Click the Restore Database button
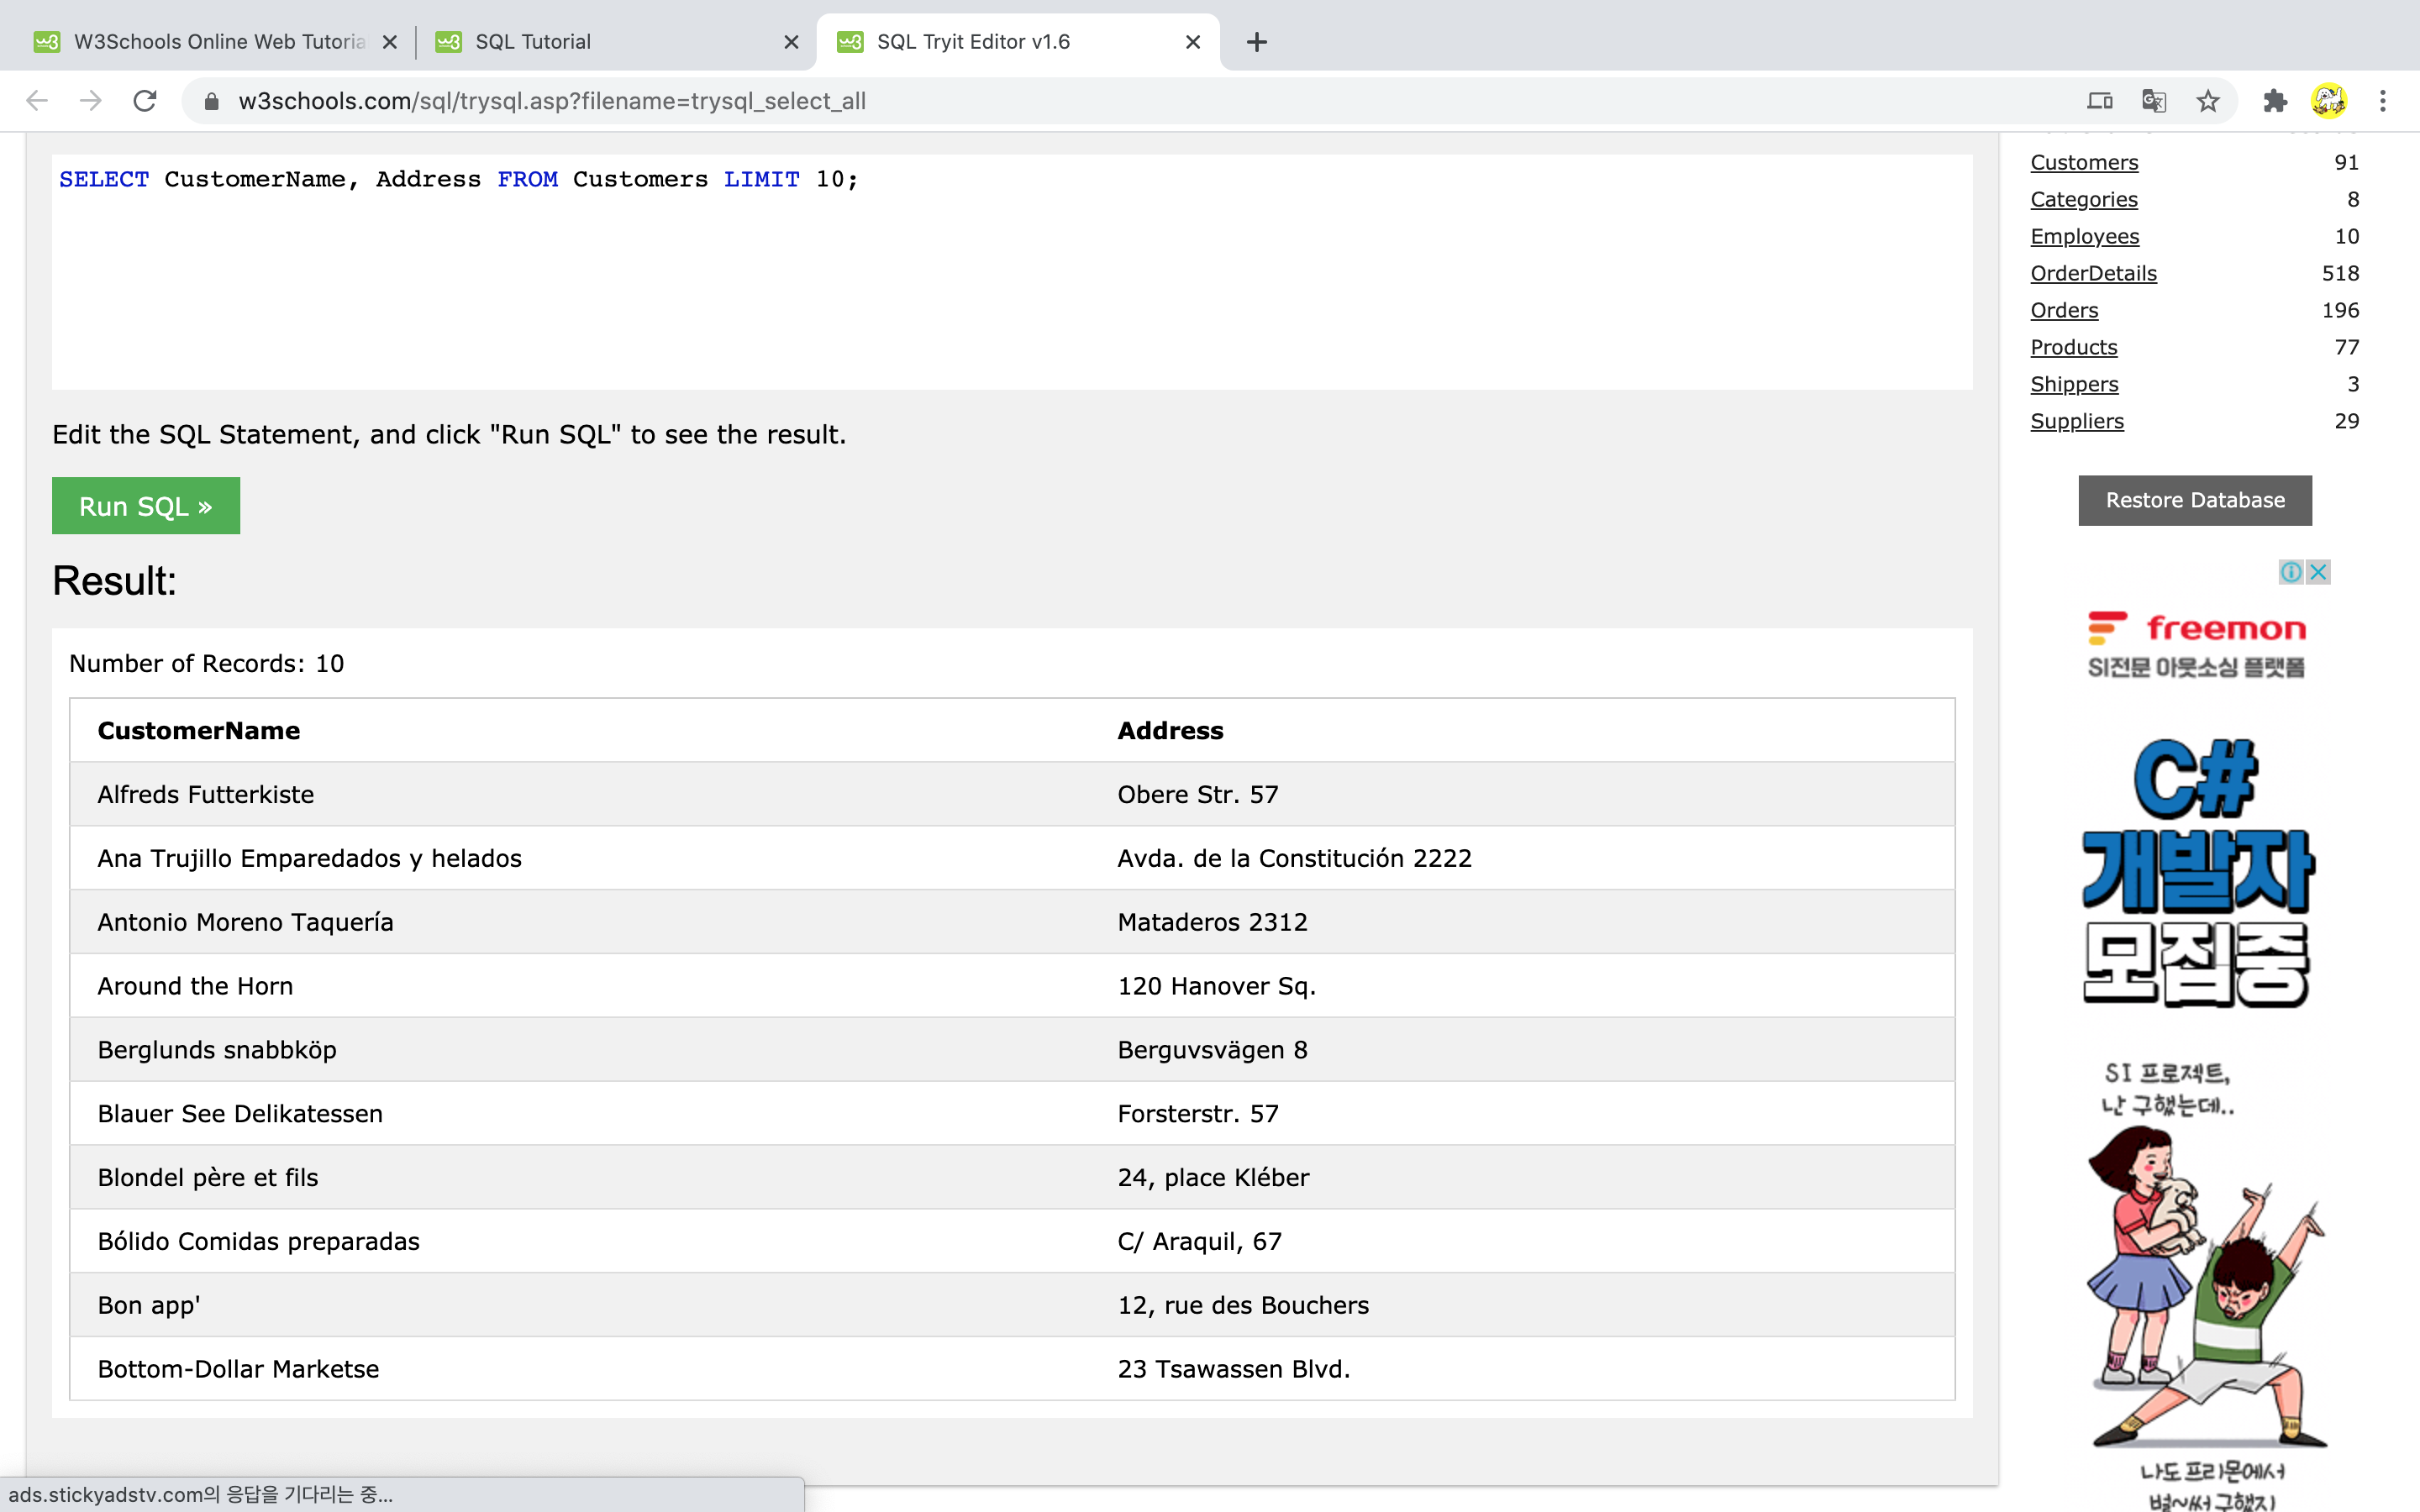Screen dimensions: 2420x1512 click(x=2194, y=500)
